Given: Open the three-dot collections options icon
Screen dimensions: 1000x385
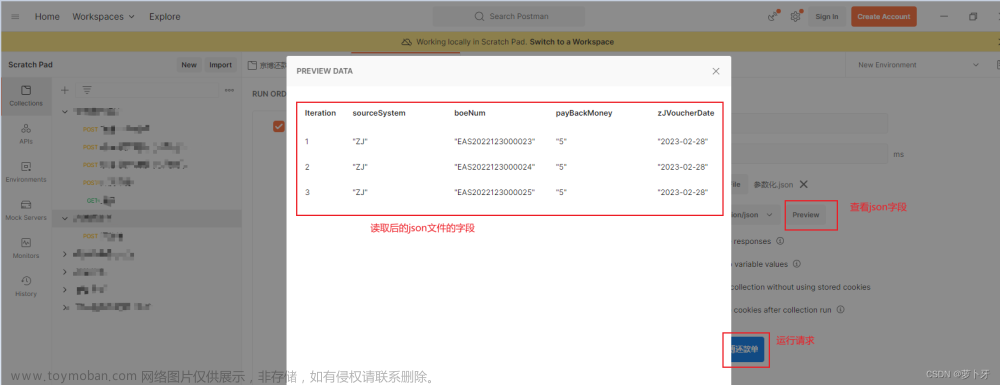Looking at the screenshot, I should [230, 90].
